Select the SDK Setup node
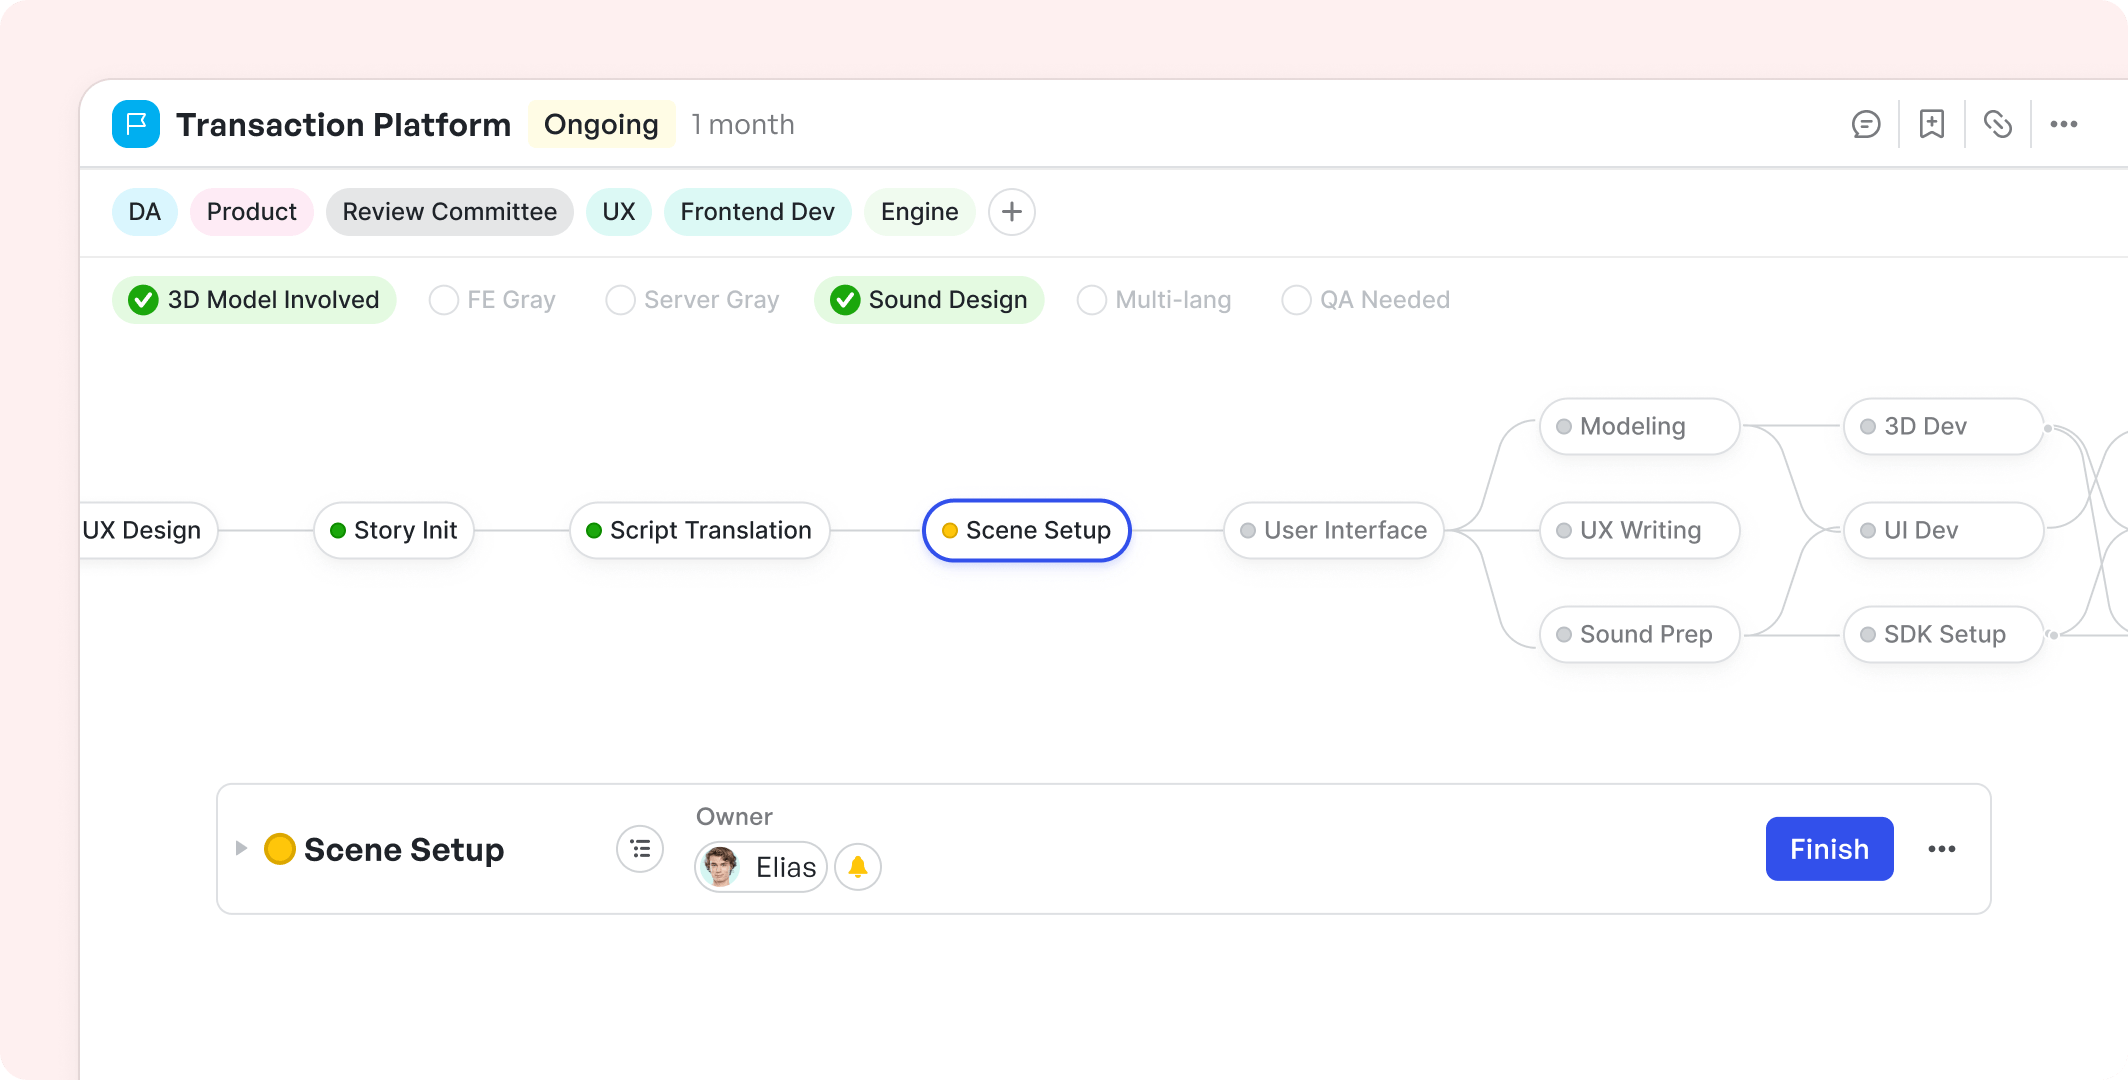The image size is (2128, 1080). [1944, 634]
